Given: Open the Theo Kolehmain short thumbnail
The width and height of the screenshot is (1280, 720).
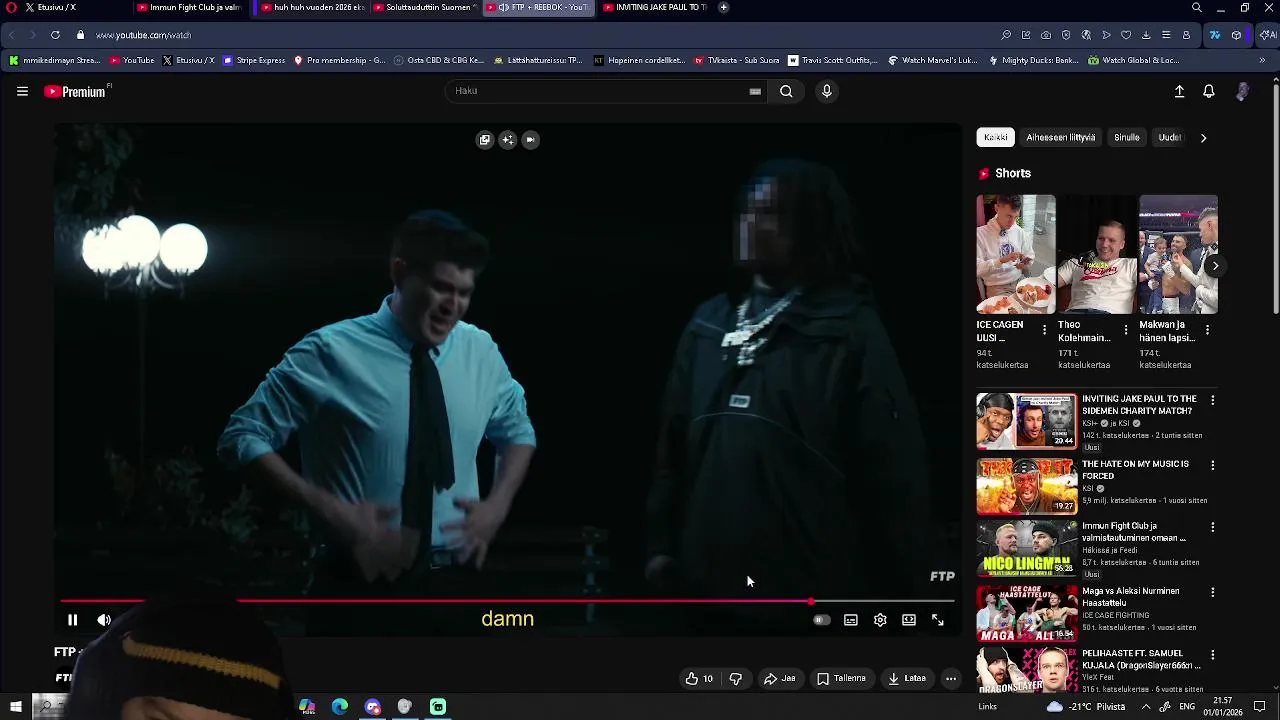Looking at the screenshot, I should 1096,254.
